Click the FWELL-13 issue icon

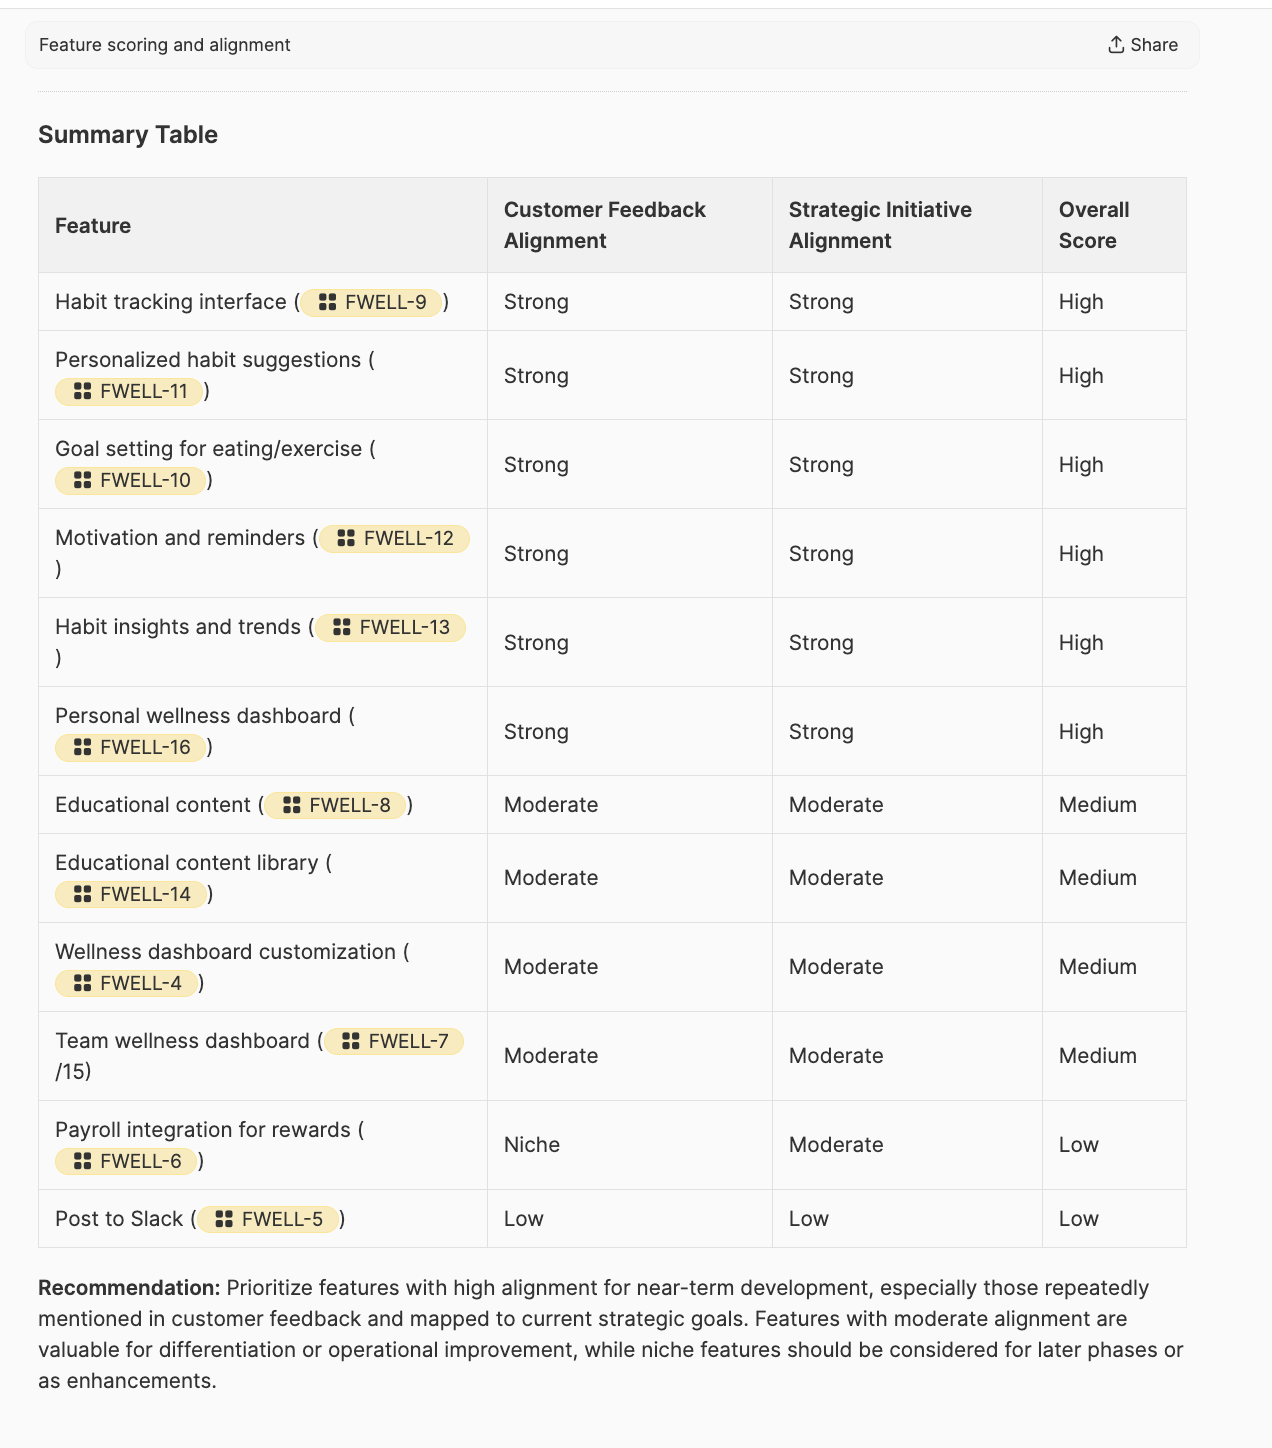[342, 627]
